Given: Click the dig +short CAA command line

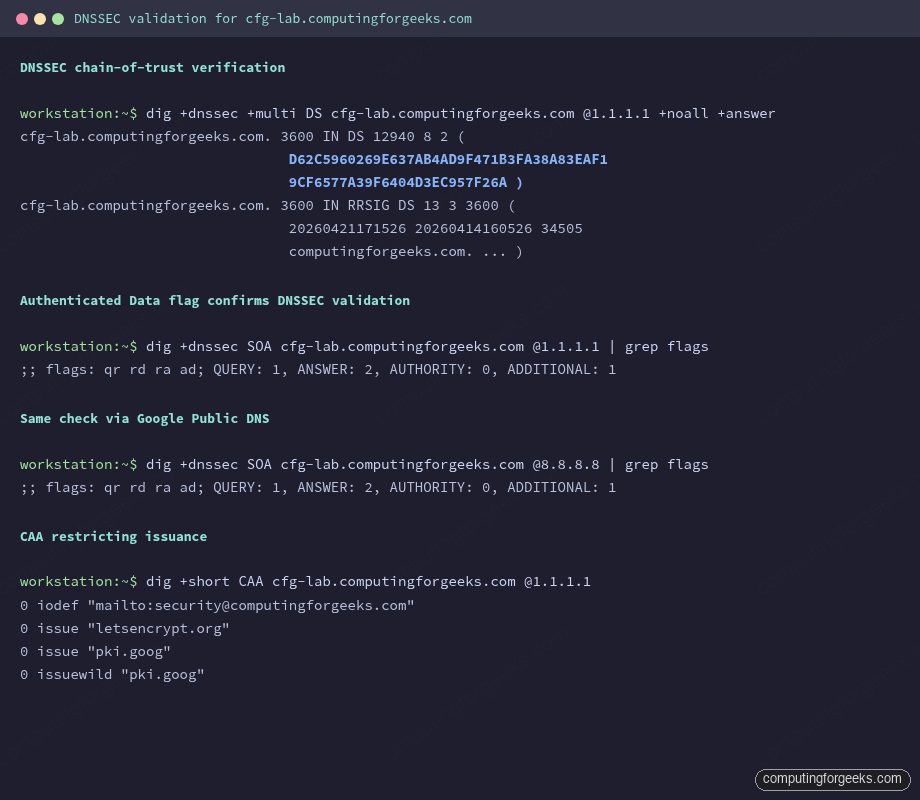Looking at the screenshot, I should point(305,581).
